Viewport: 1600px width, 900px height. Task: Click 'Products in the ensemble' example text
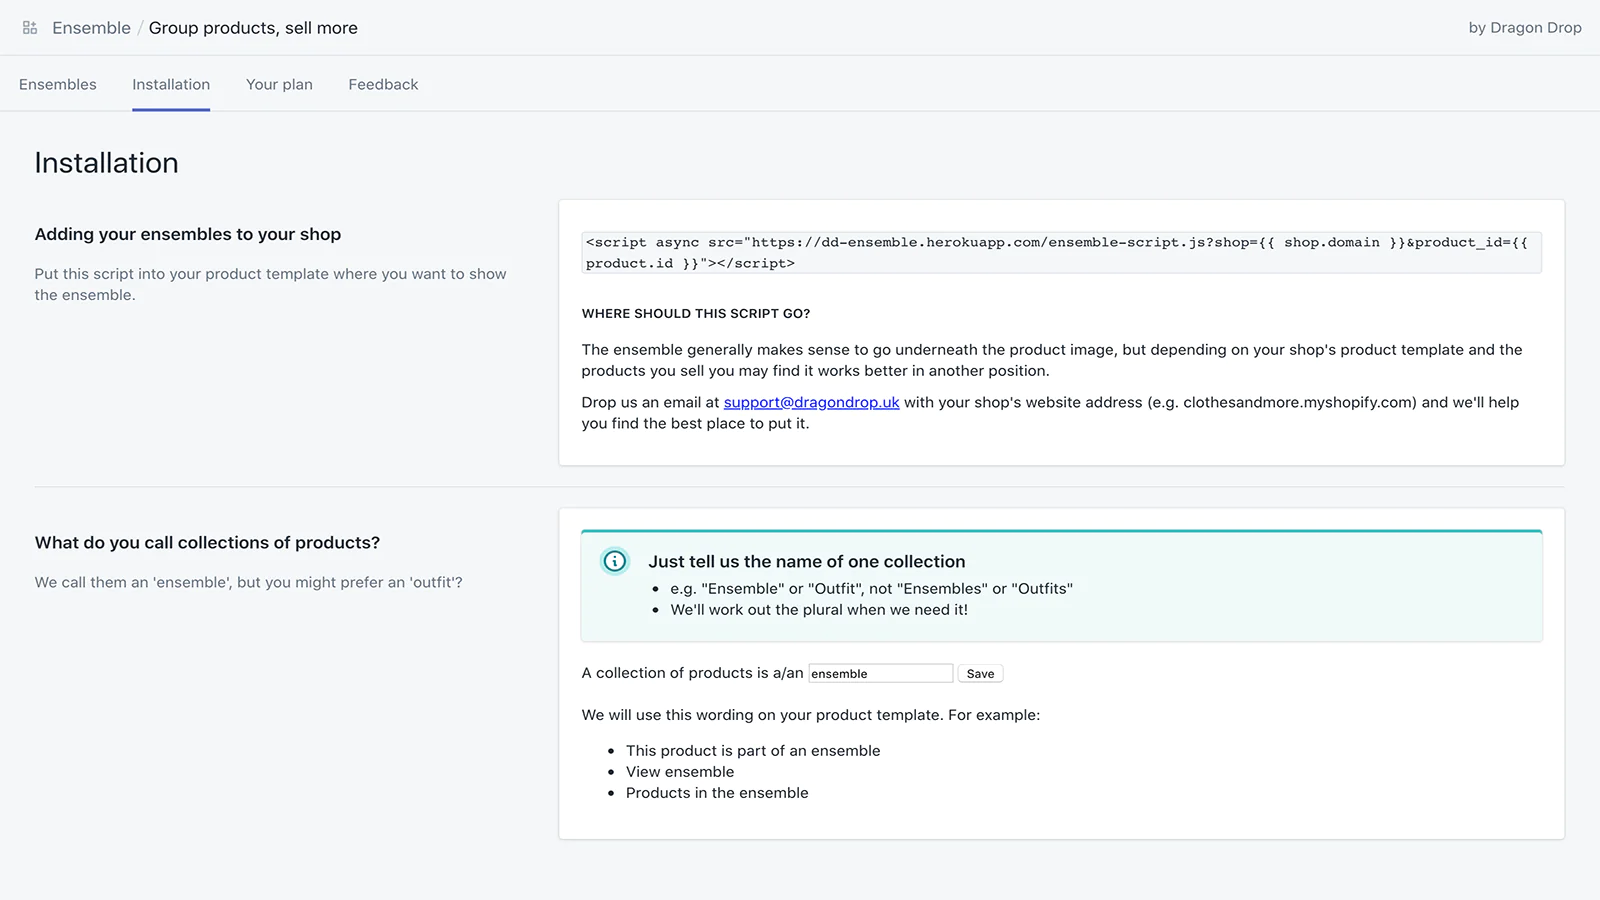[717, 793]
